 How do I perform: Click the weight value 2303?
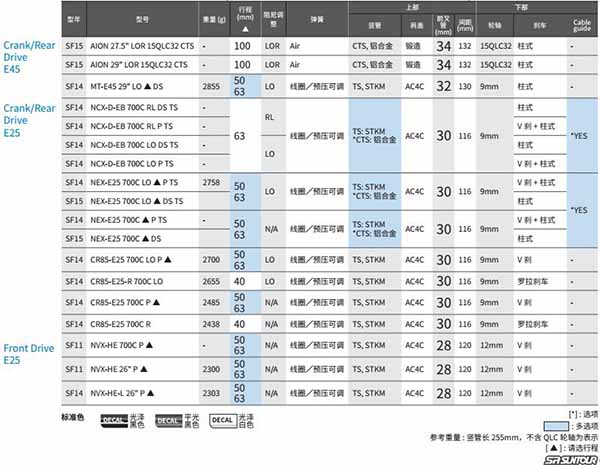211,393
